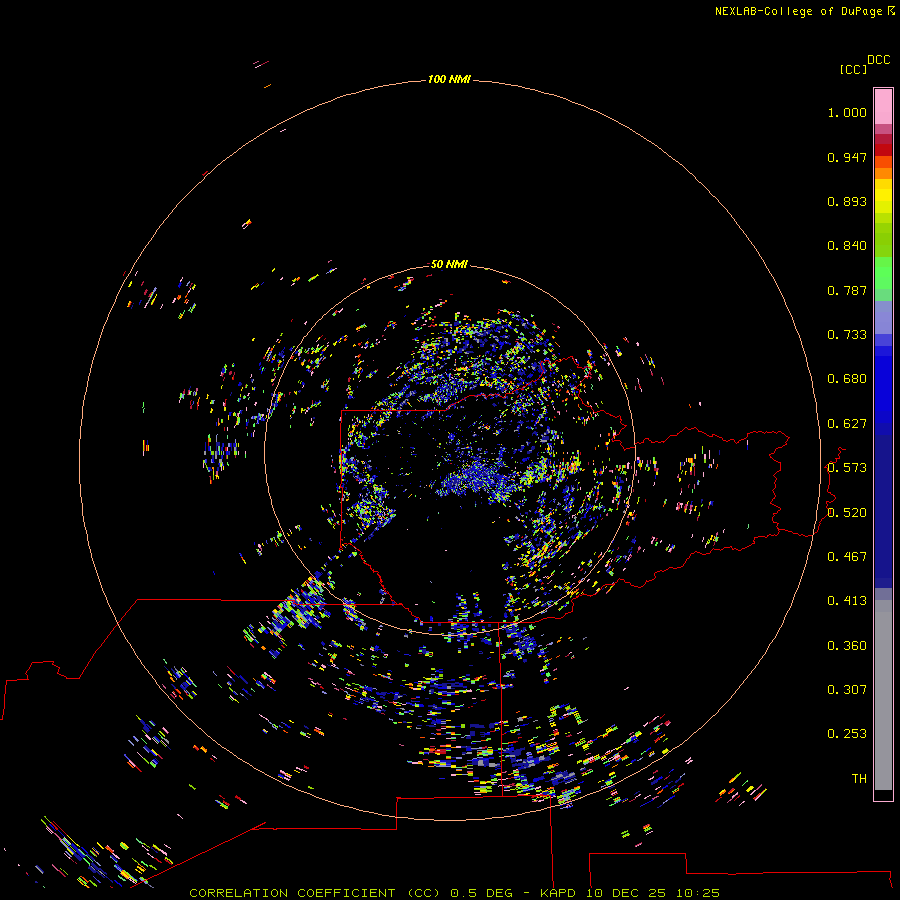Click the 0.467 color scale value
The image size is (900, 900).
[847, 557]
